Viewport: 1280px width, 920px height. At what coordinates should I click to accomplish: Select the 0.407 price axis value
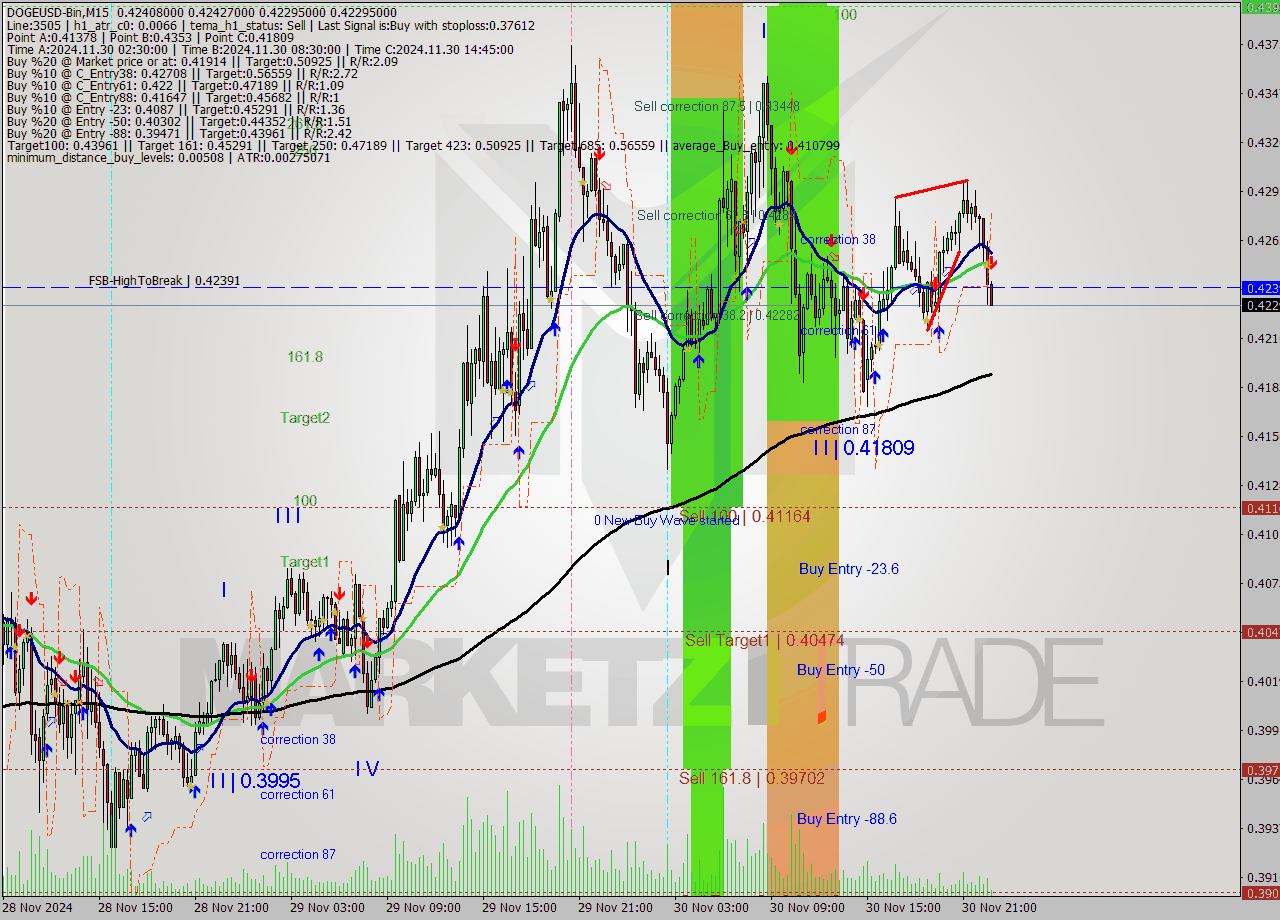(x=1261, y=583)
